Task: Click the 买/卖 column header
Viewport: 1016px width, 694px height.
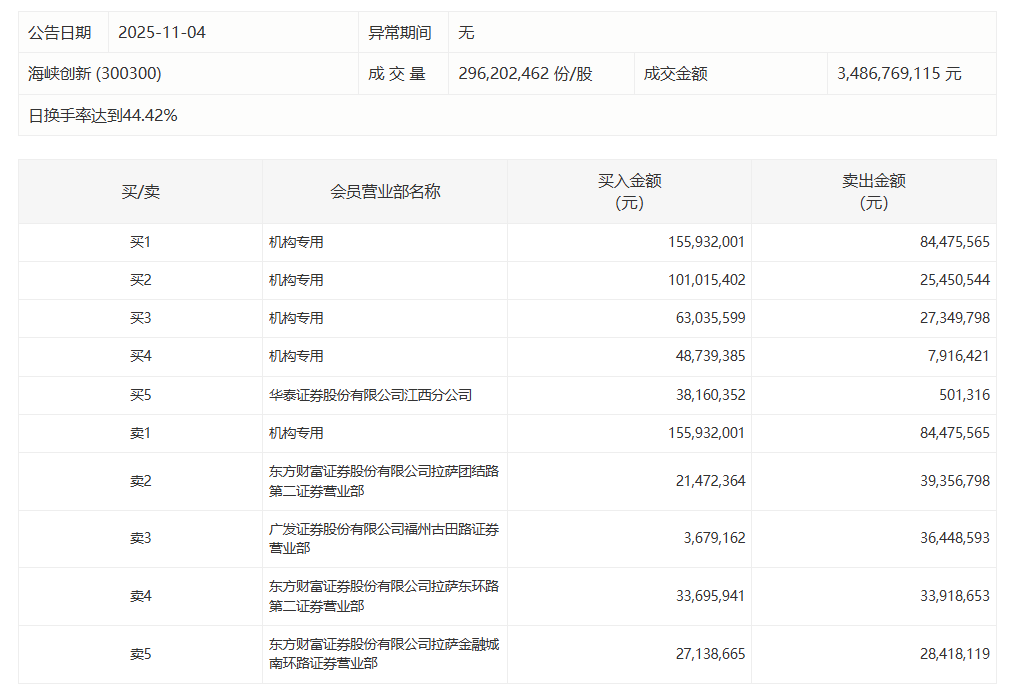Action: [140, 191]
